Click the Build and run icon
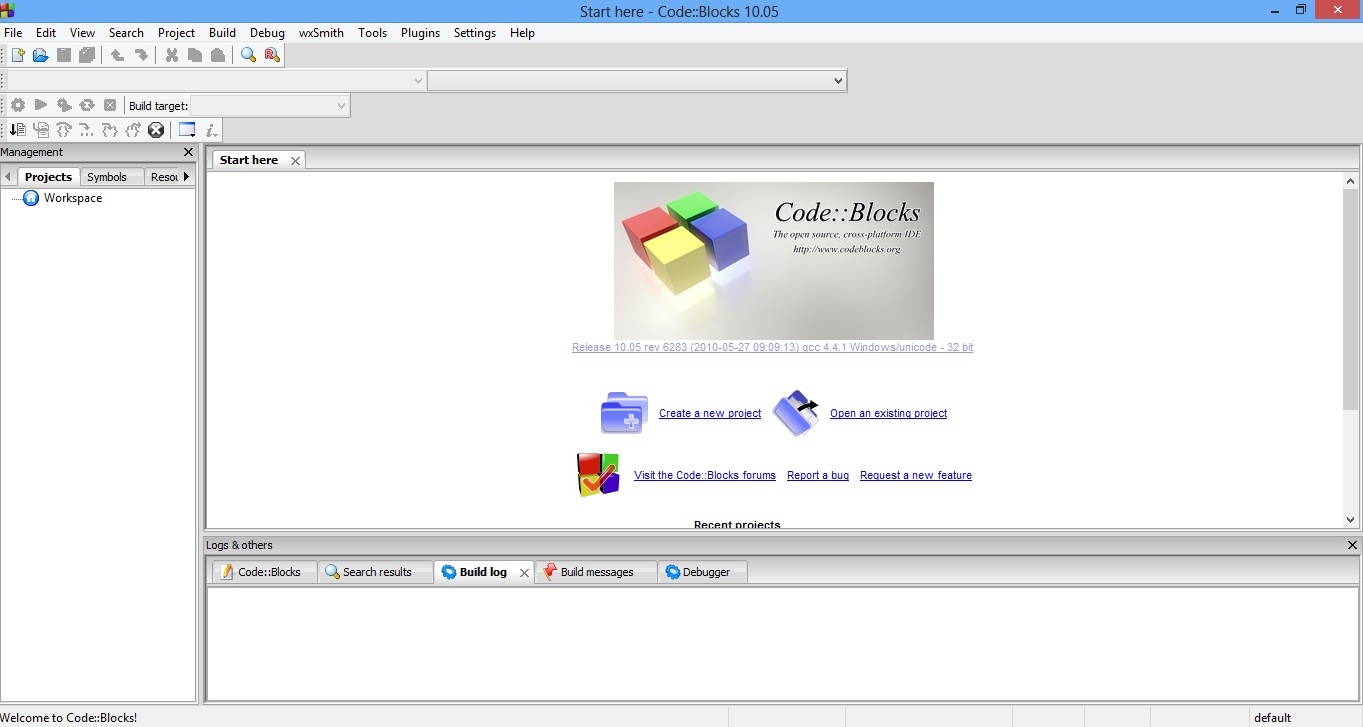1363x727 pixels. [x=64, y=105]
